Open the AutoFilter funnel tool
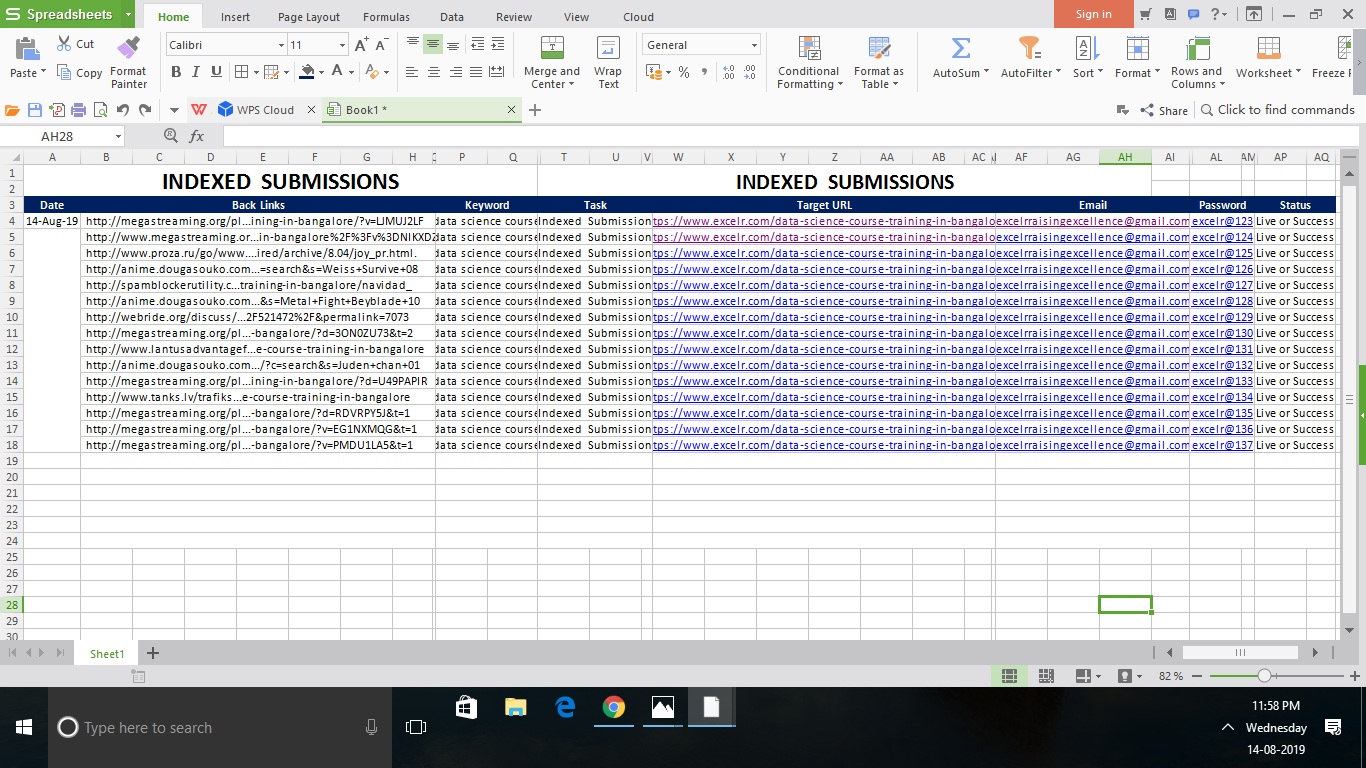Viewport: 1366px width, 768px height. [x=1029, y=48]
